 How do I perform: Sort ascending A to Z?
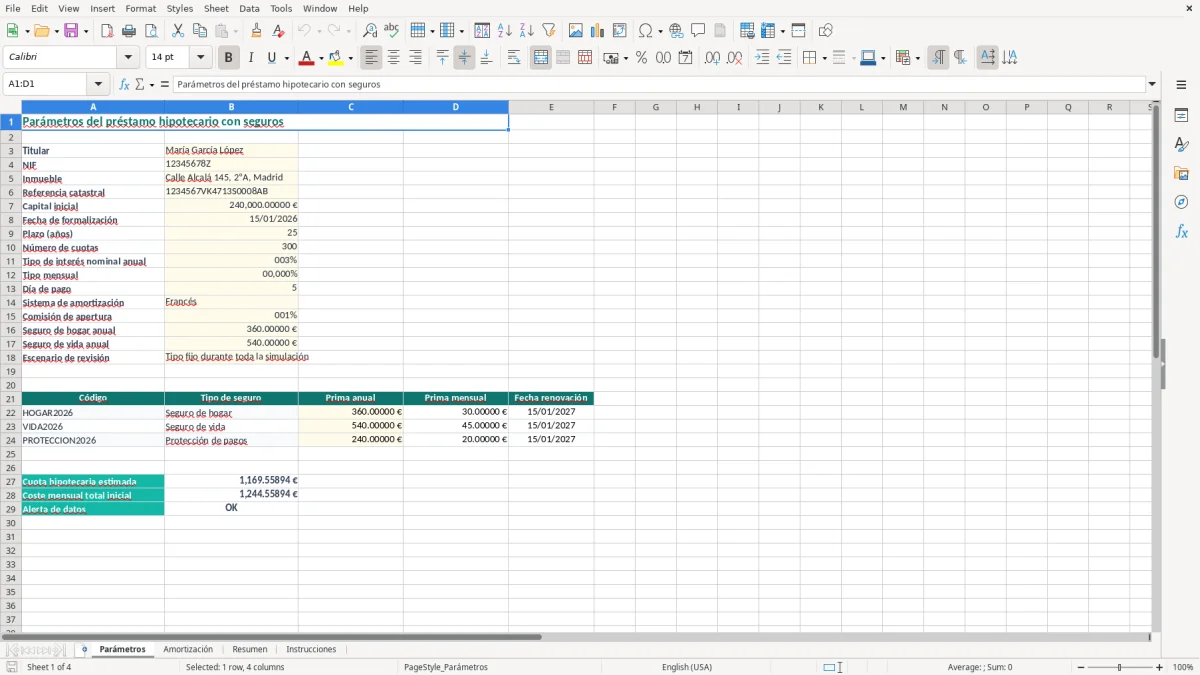505,31
